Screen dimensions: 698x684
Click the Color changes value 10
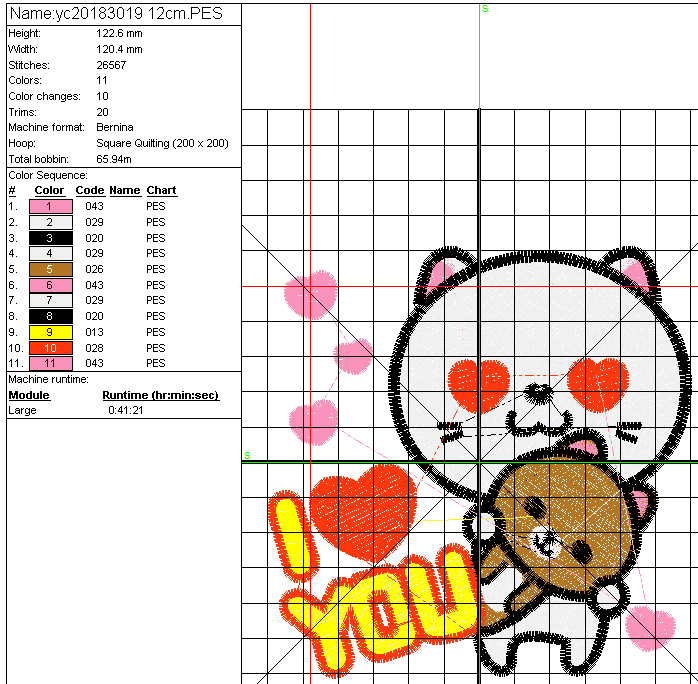[x=102, y=96]
